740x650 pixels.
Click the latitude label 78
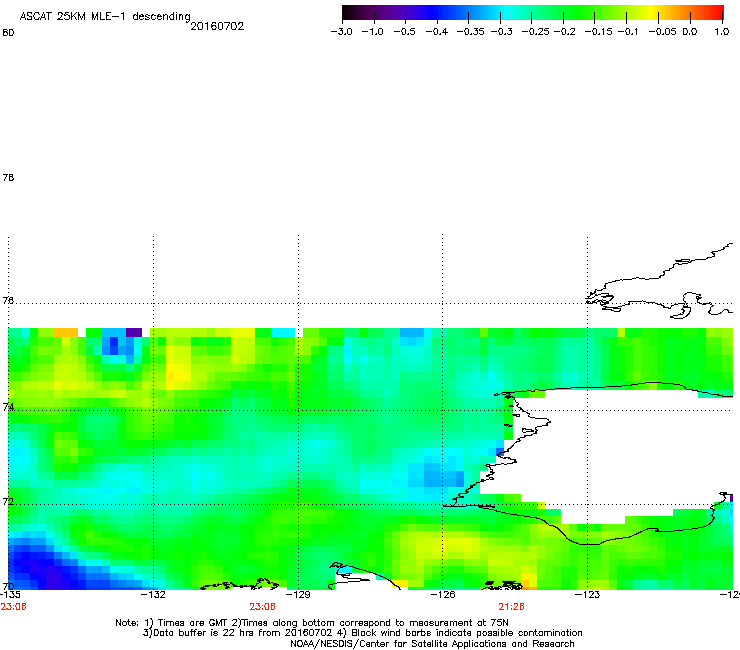click(8, 177)
